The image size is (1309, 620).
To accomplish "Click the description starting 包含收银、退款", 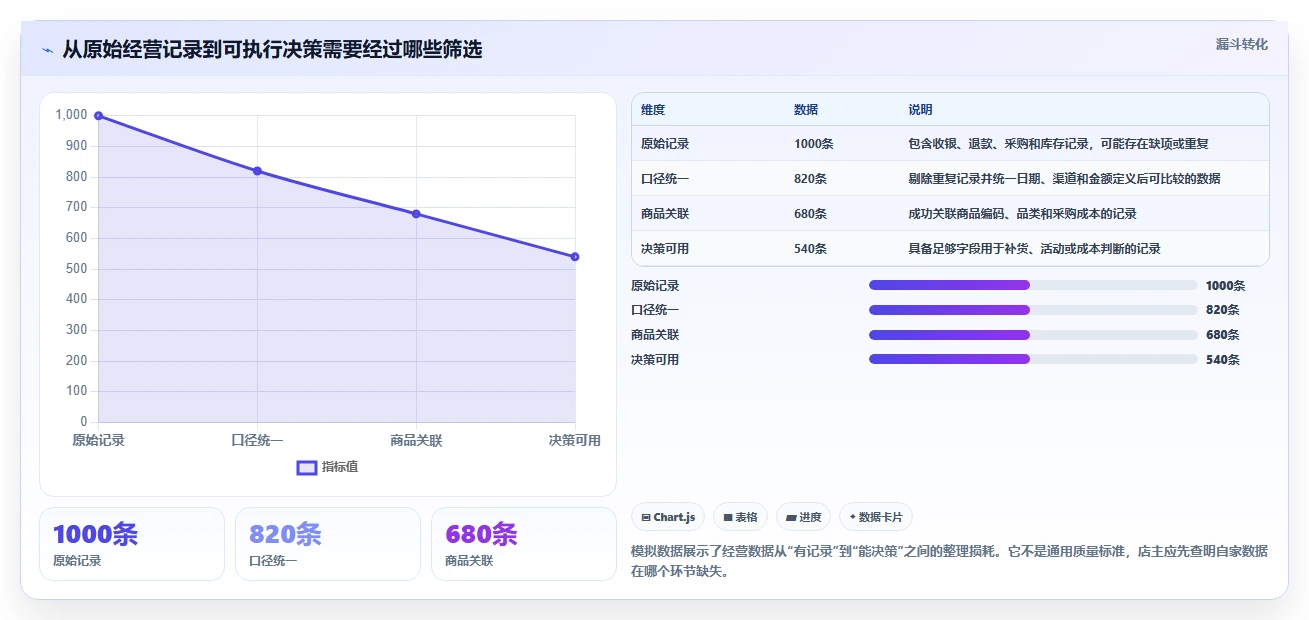I will pos(1058,144).
